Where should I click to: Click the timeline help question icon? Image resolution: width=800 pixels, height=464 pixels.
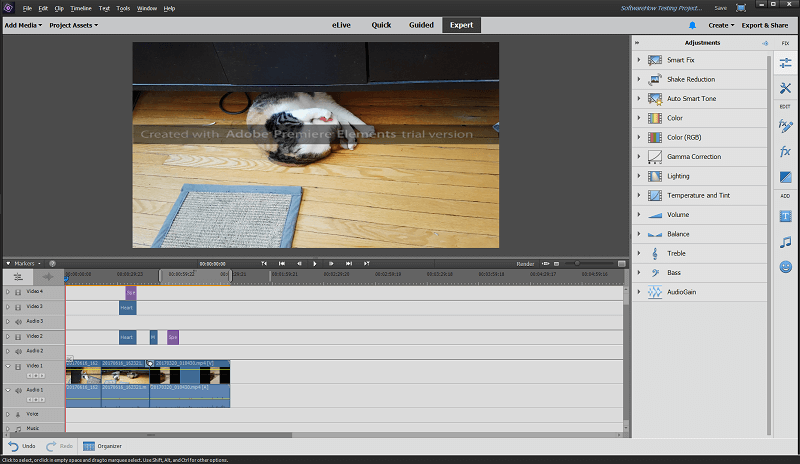pos(52,263)
